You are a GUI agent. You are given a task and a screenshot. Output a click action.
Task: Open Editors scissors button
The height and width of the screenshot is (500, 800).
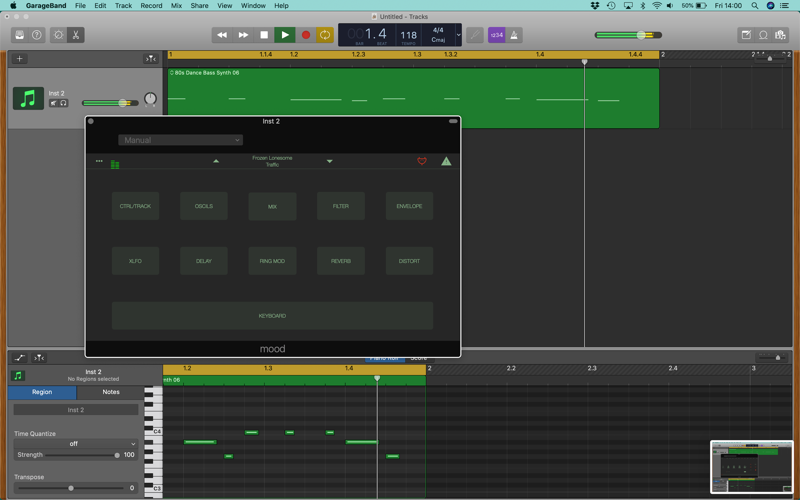[x=76, y=35]
